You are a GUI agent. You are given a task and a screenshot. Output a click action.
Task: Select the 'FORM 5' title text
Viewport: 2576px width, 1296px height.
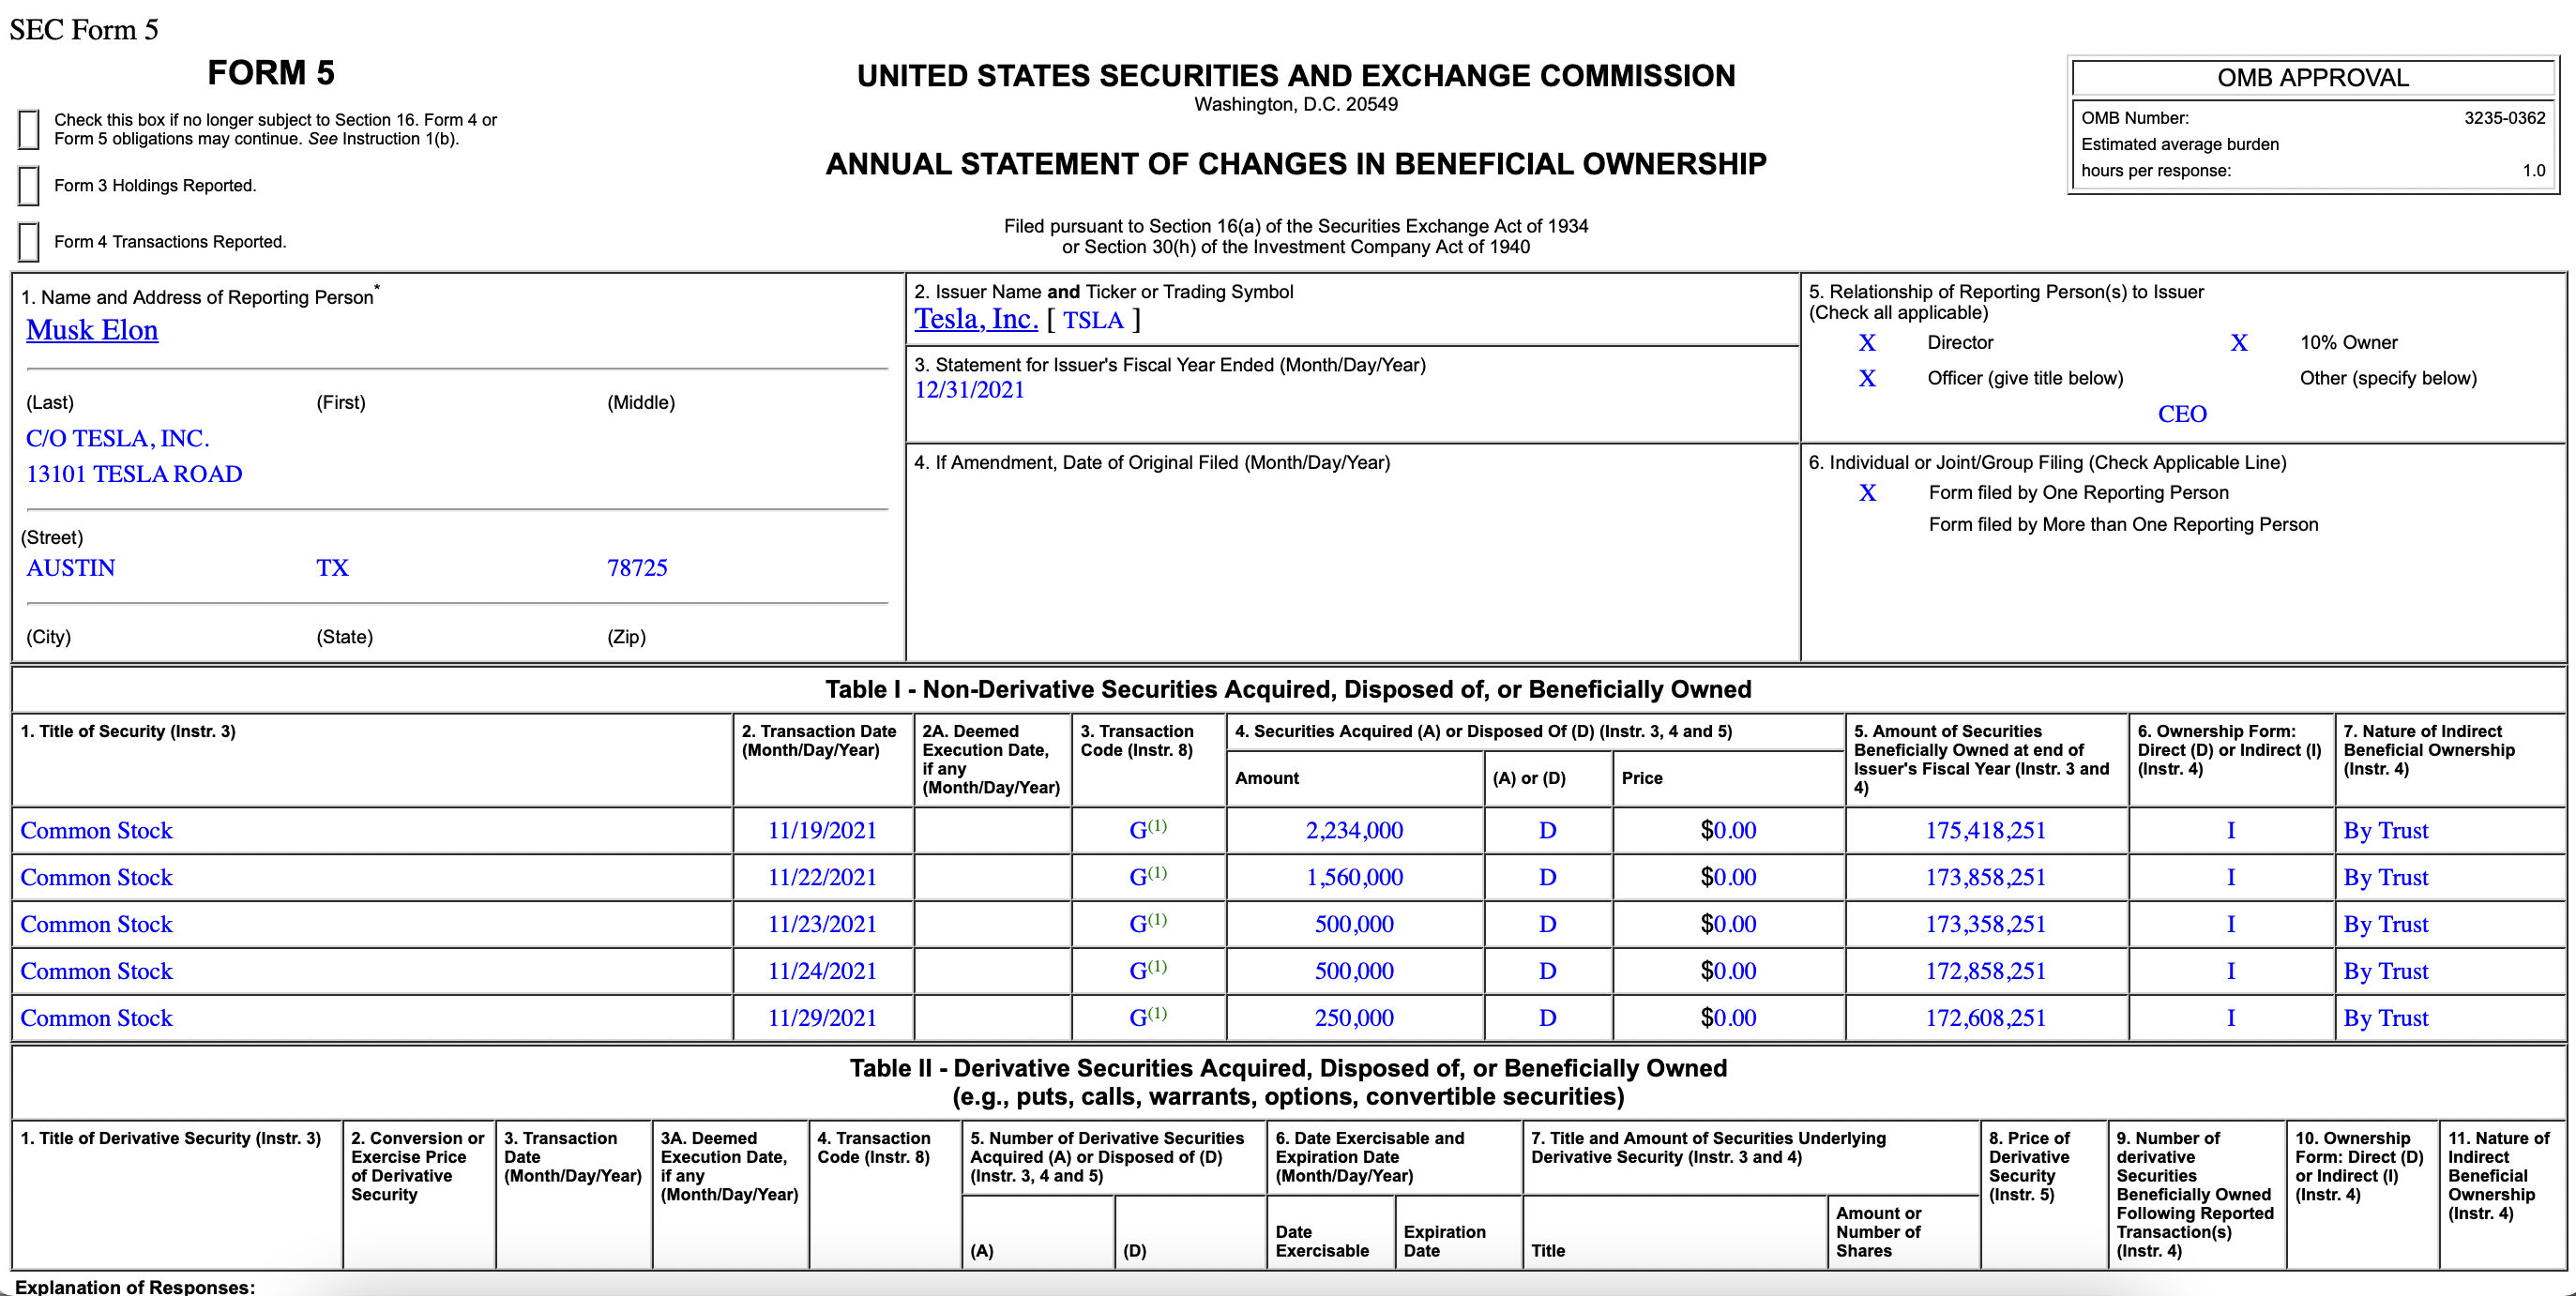click(x=271, y=73)
